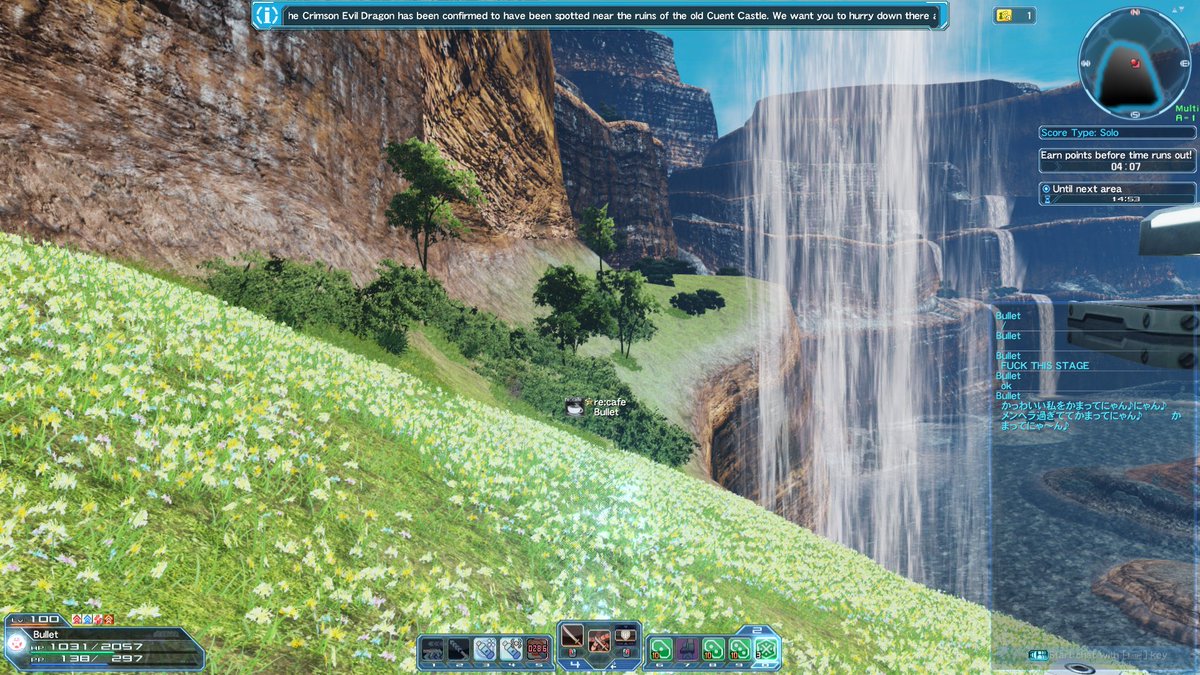Select the shield icon in weapon palette
Screen dimensions: 1200x675
(x=626, y=634)
